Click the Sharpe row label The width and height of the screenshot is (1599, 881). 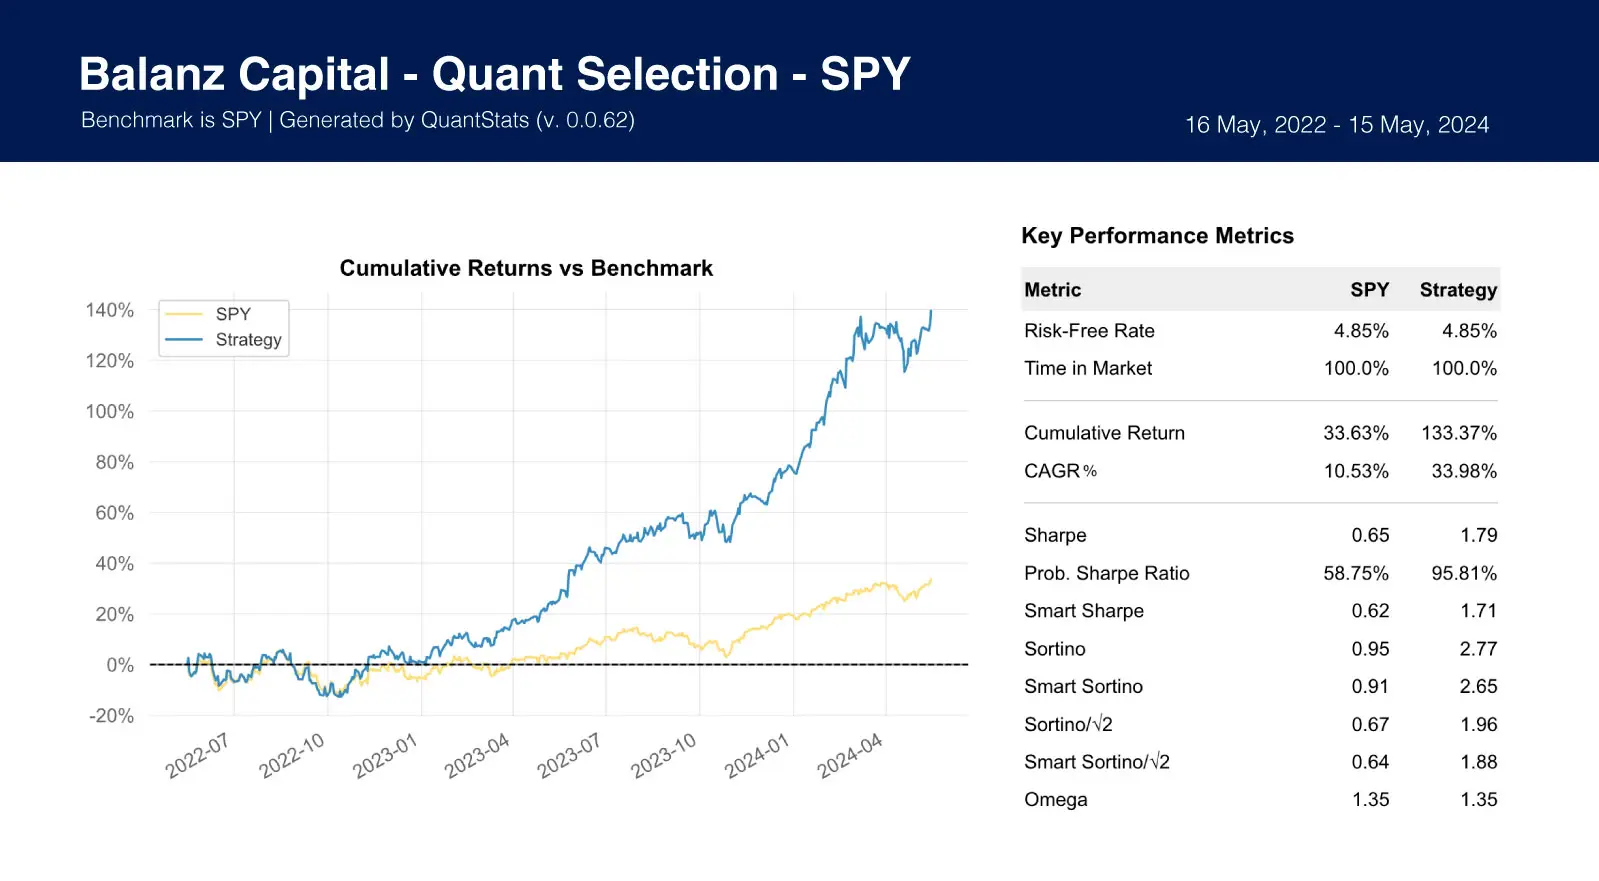(x=1055, y=535)
